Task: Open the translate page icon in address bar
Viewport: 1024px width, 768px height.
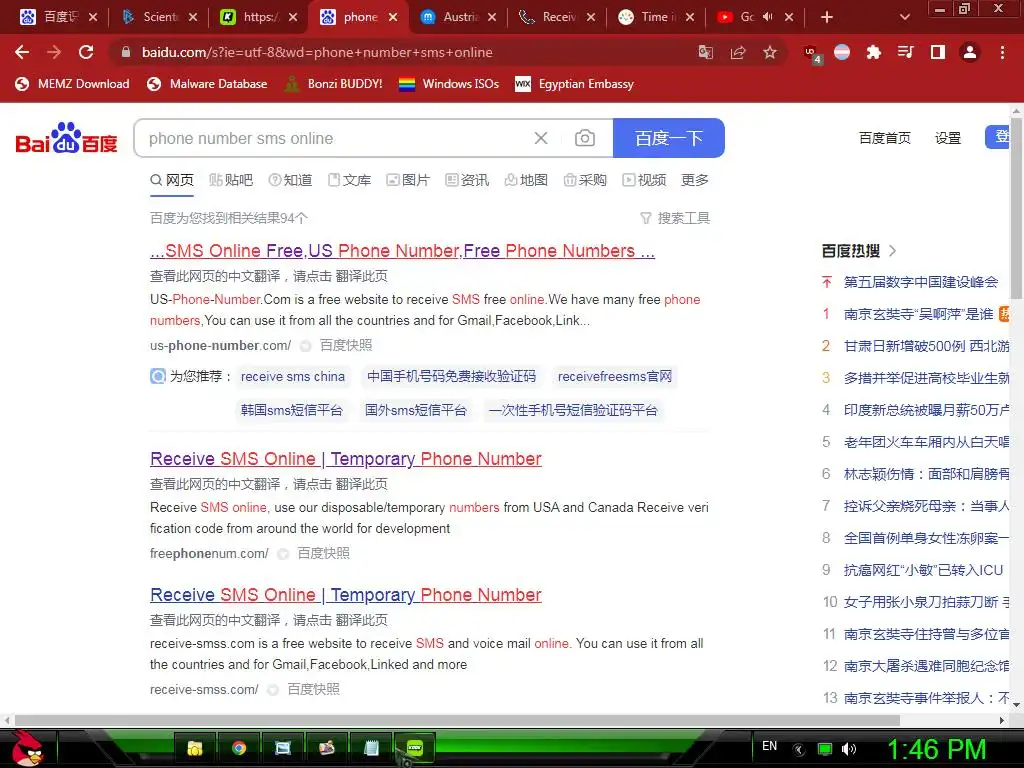Action: [705, 52]
